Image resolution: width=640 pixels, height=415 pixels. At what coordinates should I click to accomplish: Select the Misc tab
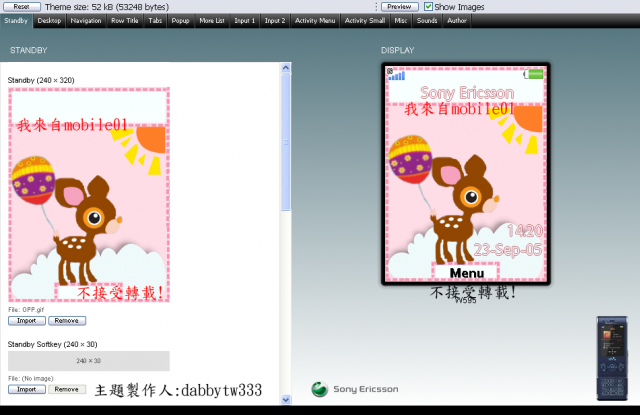401,21
